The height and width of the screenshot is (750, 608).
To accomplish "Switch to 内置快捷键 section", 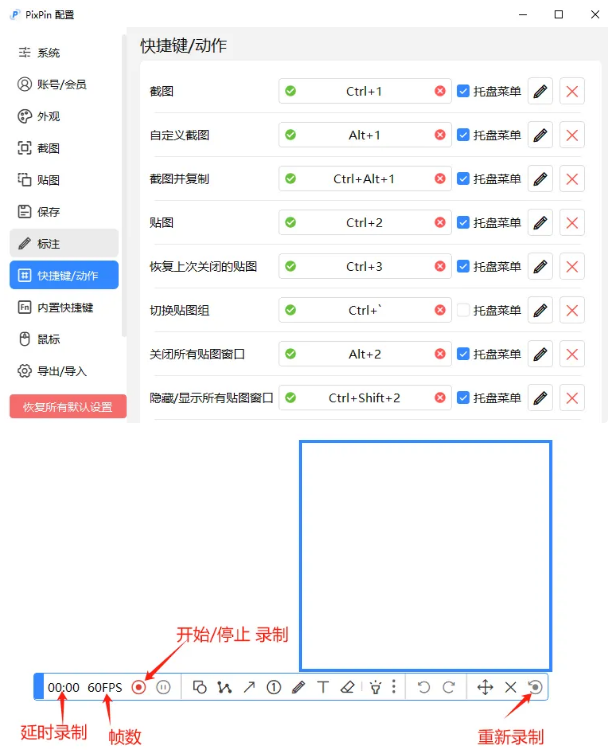I will [x=65, y=308].
